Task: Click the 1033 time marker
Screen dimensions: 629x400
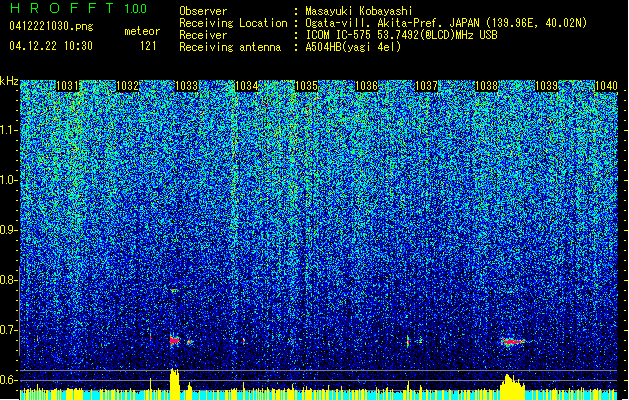Action: click(x=187, y=86)
